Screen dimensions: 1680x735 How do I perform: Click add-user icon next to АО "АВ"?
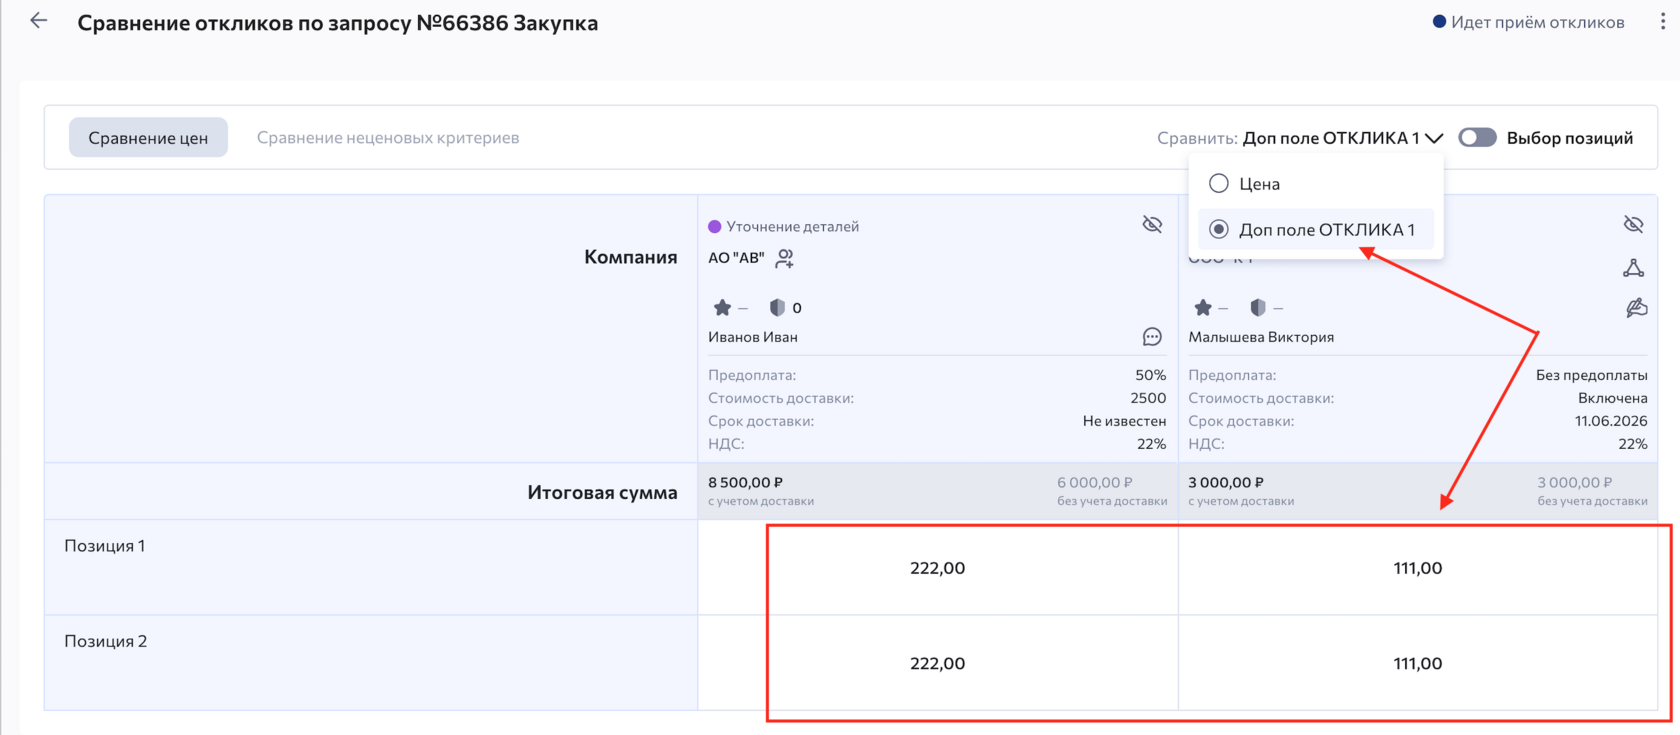pyautogui.click(x=785, y=258)
